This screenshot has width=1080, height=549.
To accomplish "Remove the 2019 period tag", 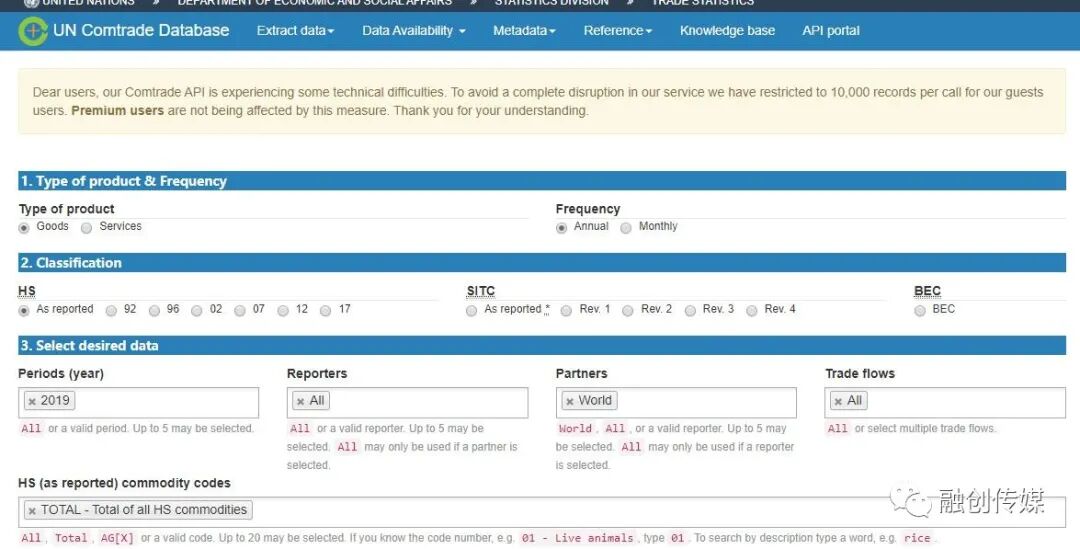I will point(32,401).
